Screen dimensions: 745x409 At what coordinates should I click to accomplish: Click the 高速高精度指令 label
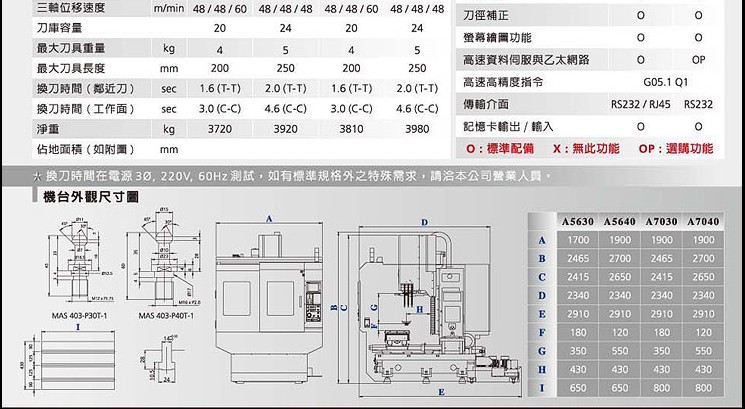(x=503, y=82)
